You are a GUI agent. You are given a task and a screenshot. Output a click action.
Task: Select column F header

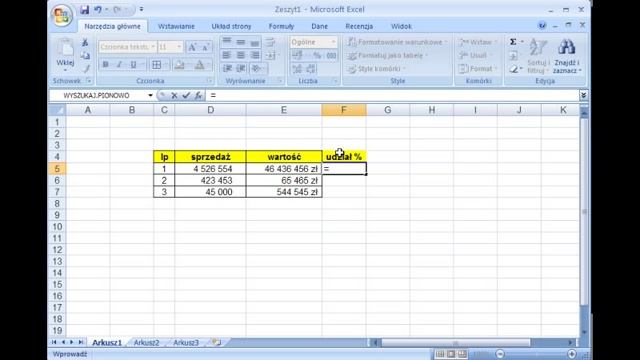click(344, 110)
